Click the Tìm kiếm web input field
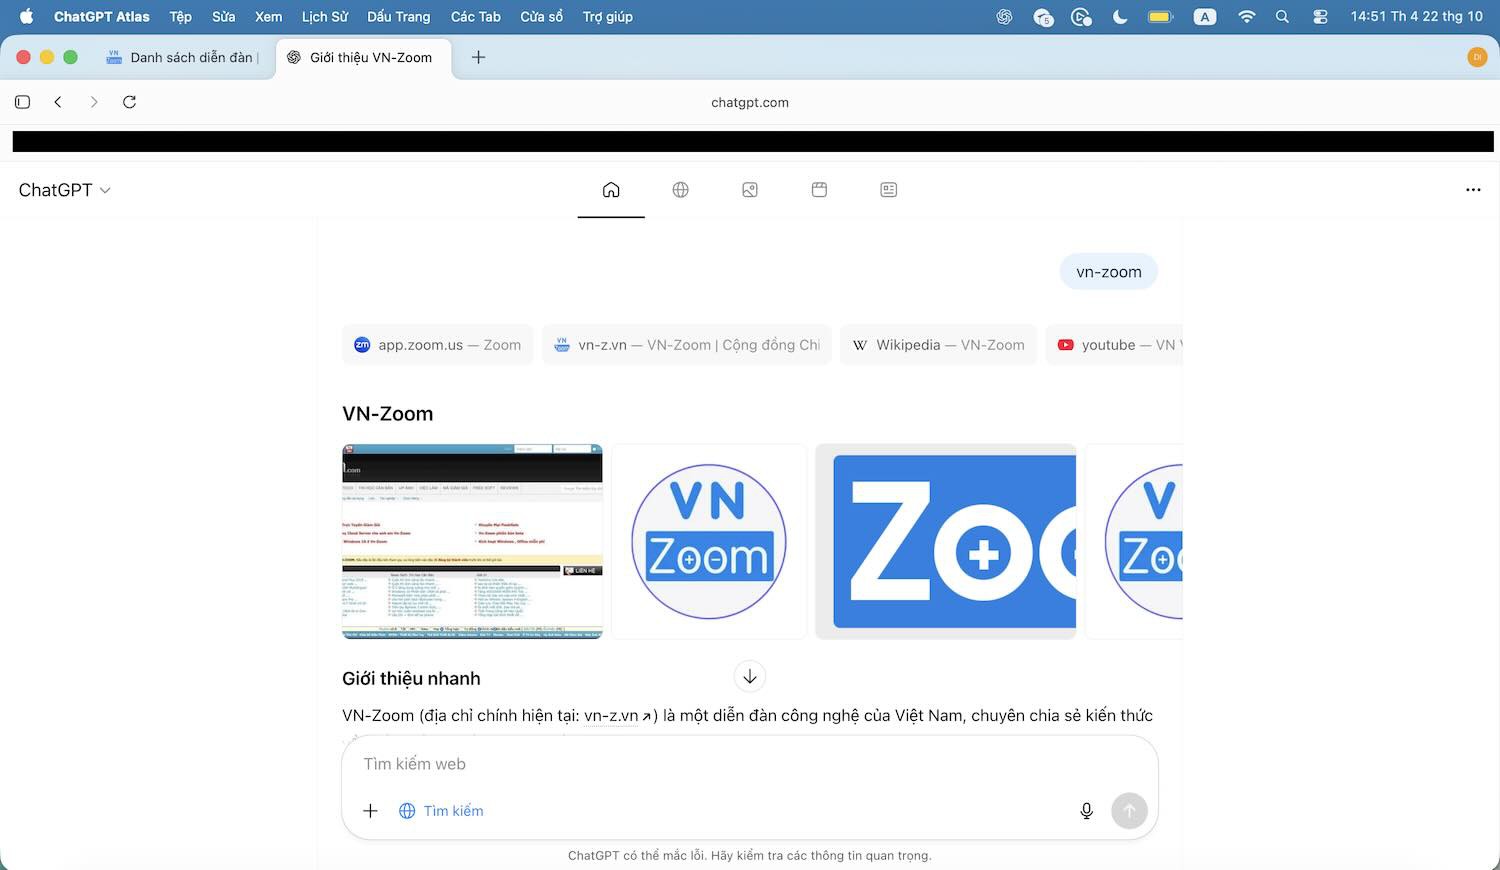The image size is (1500, 870). (x=748, y=764)
